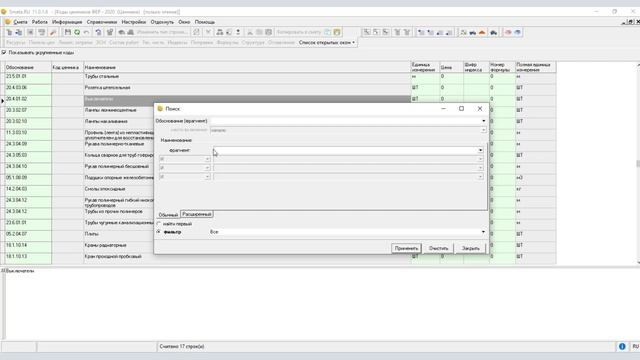Open the "Справочники" menu

tap(102, 22)
